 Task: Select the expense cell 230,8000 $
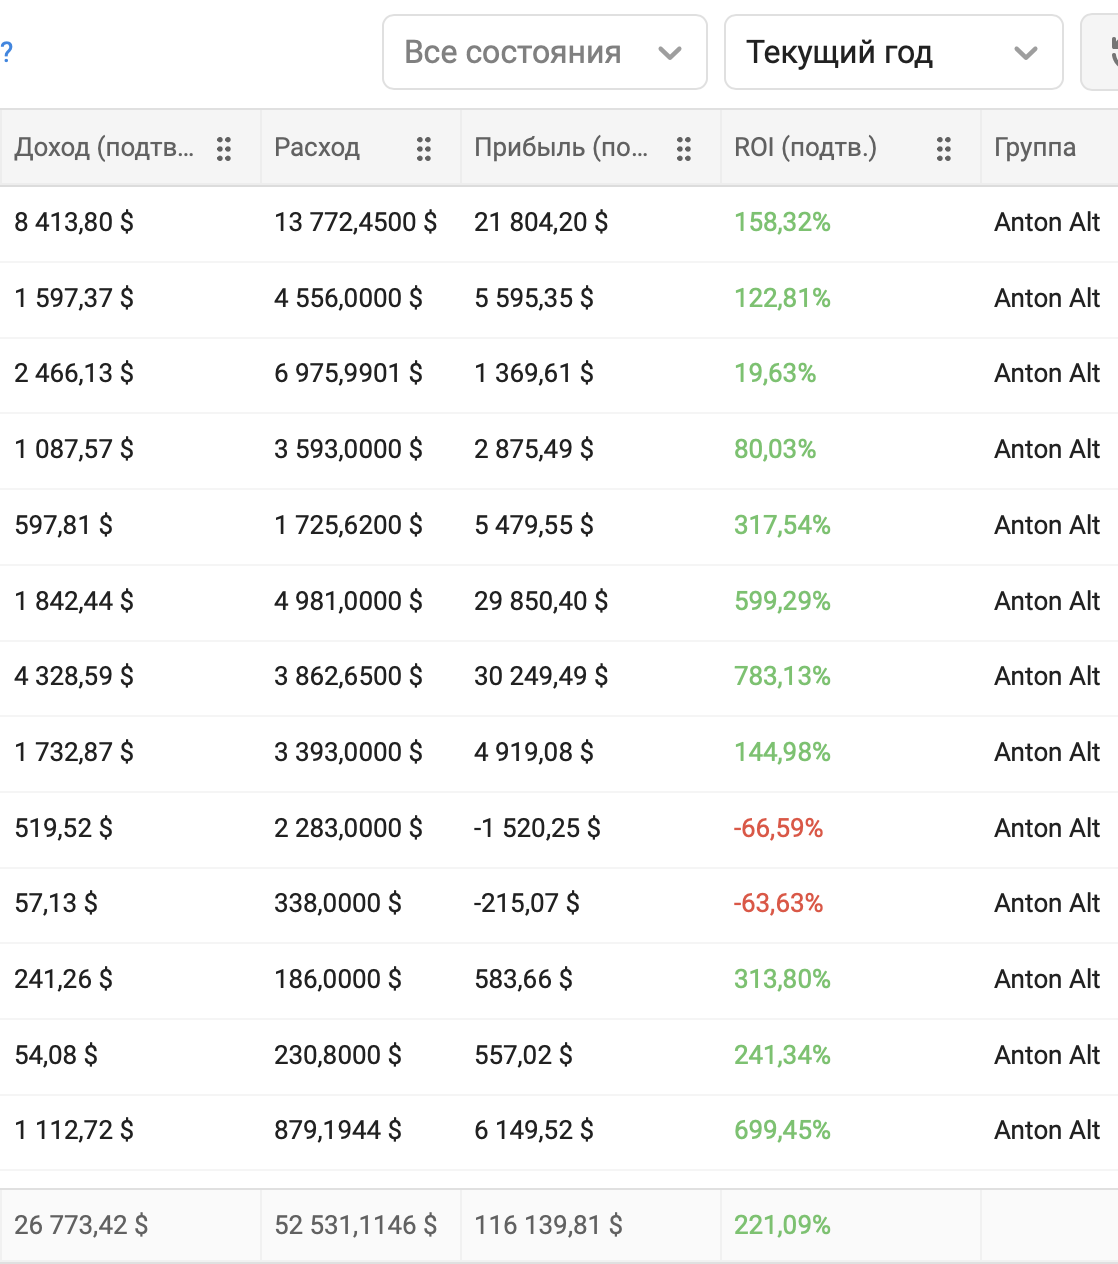point(338,1055)
